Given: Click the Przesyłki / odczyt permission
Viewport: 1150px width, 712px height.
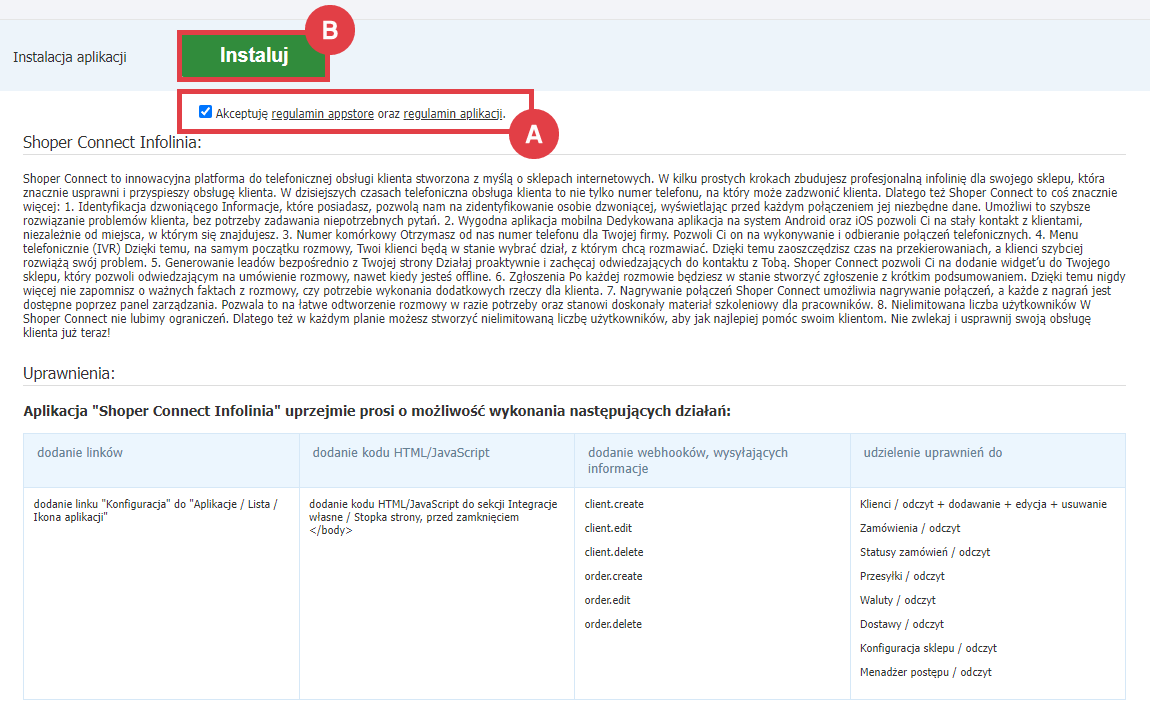Looking at the screenshot, I should 902,576.
